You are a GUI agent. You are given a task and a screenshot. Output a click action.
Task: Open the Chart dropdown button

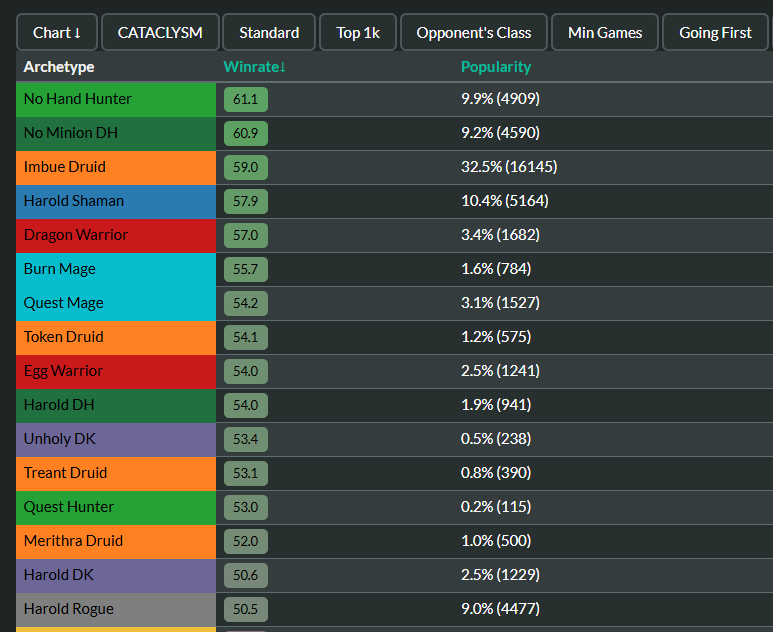click(x=57, y=33)
